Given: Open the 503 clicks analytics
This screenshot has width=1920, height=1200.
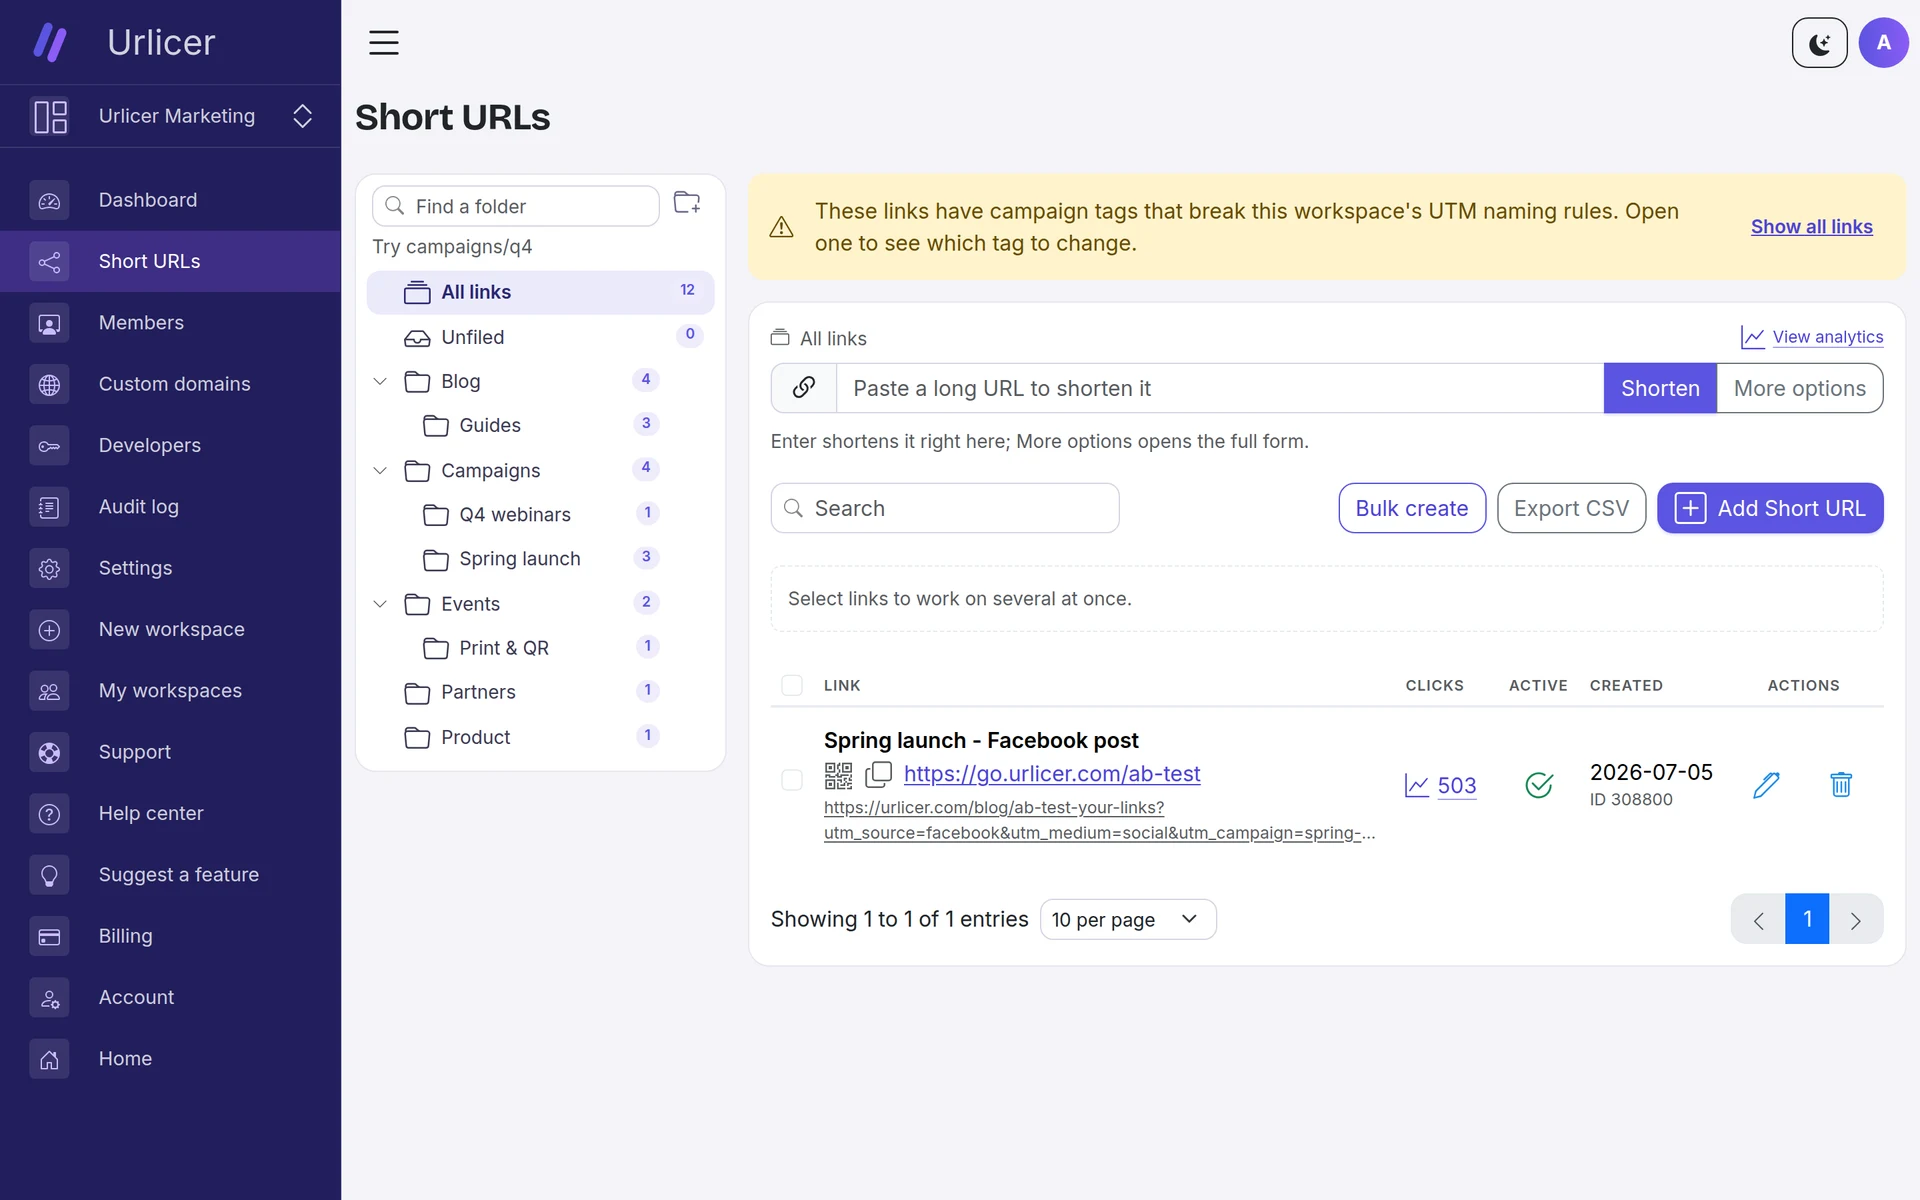Looking at the screenshot, I should [1441, 786].
